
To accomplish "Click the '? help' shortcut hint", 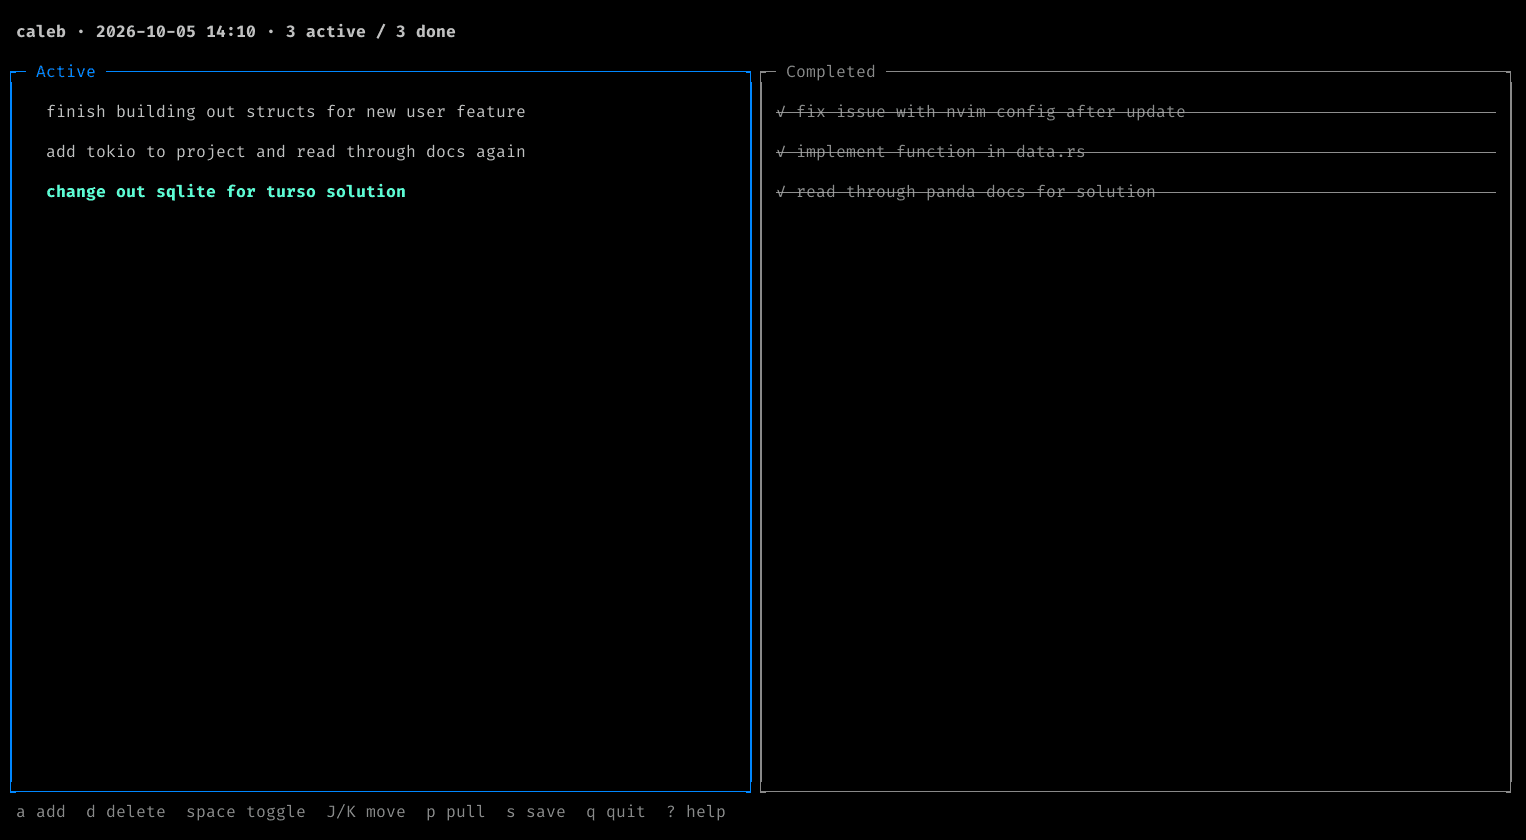I will [x=696, y=812].
